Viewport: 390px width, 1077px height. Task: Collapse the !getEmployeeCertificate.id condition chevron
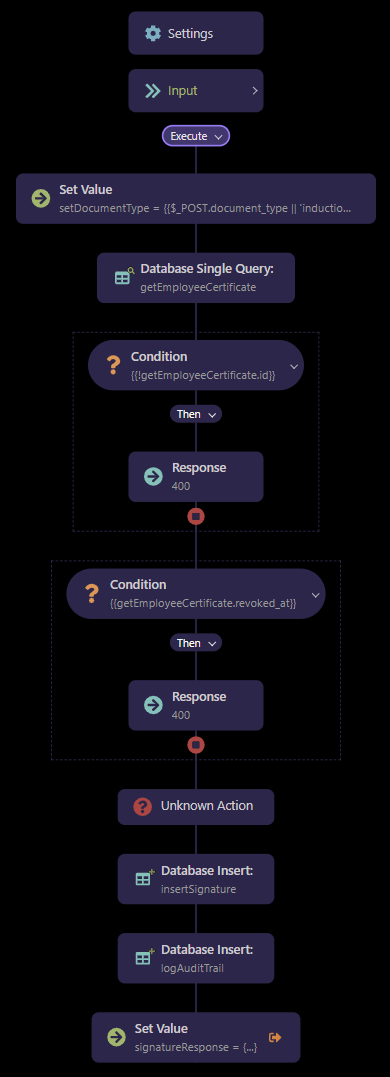coord(294,366)
